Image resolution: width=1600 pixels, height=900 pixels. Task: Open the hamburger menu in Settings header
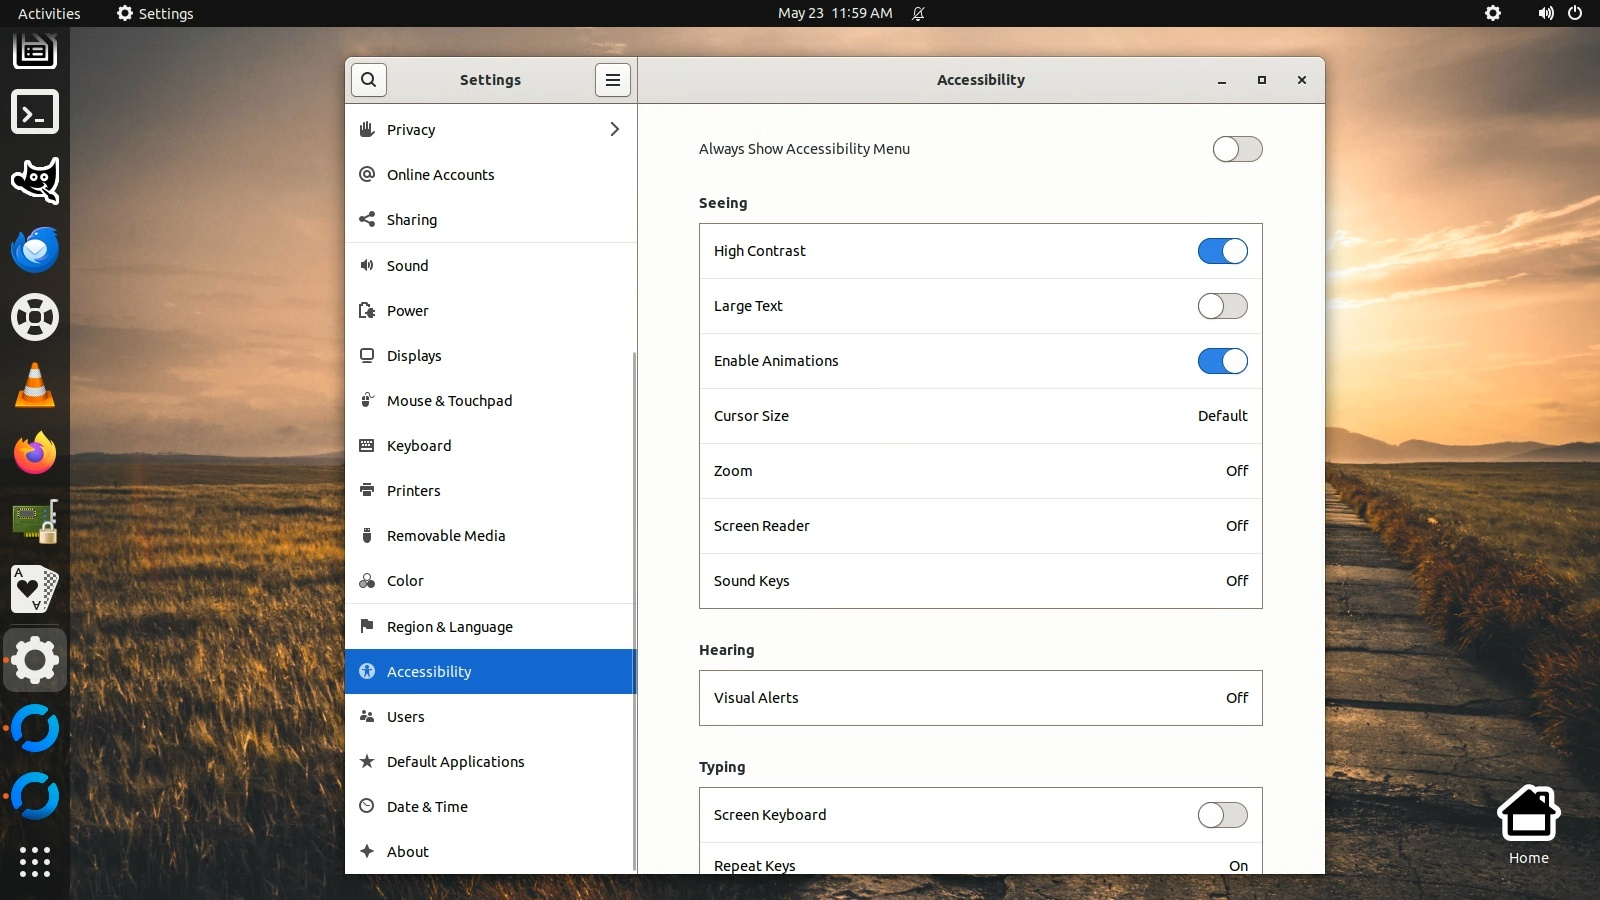click(613, 80)
